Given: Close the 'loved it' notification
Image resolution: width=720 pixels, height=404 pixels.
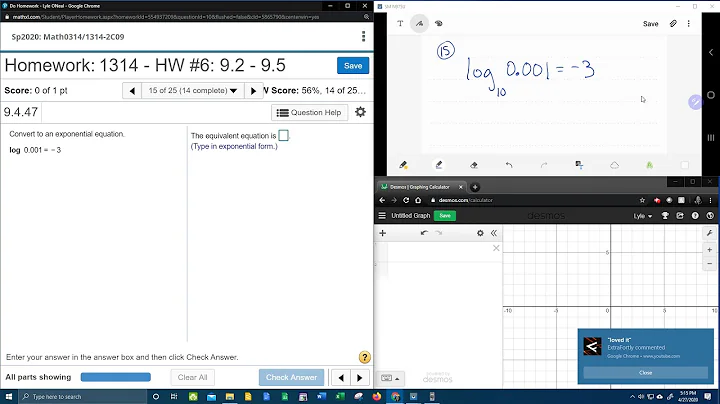Looking at the screenshot, I should tap(645, 372).
